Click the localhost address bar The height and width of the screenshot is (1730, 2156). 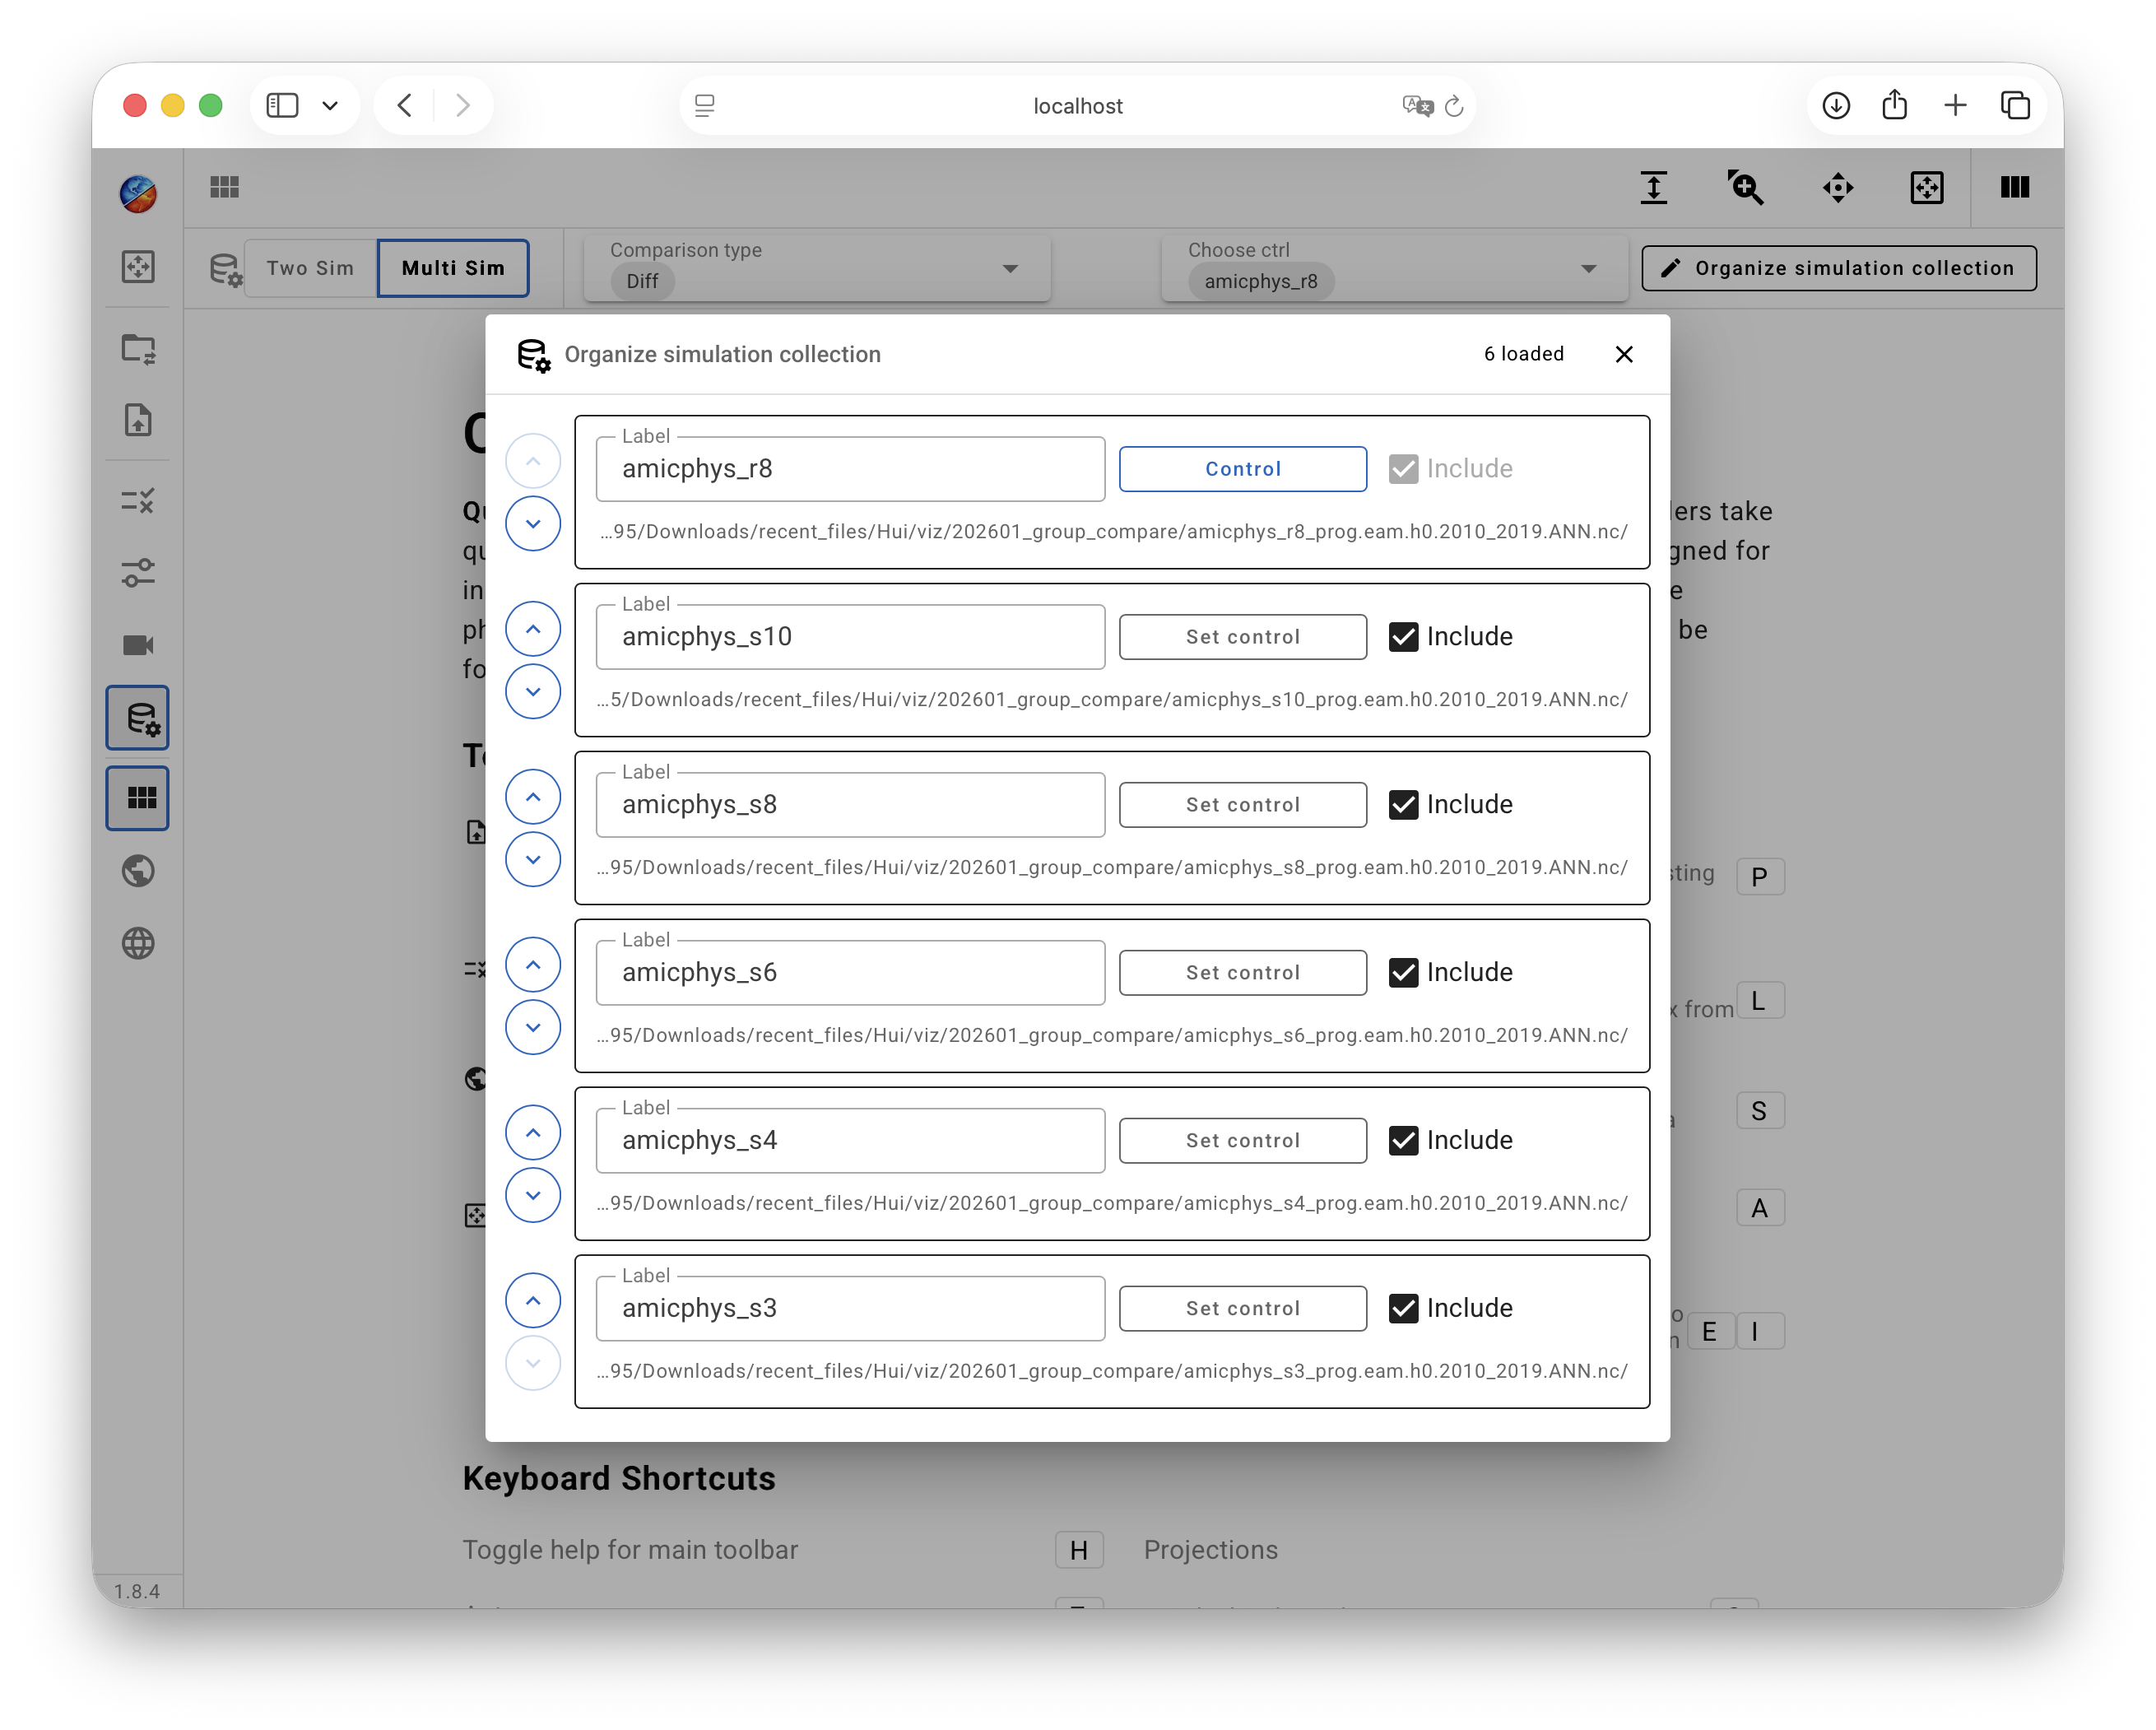[x=1077, y=105]
